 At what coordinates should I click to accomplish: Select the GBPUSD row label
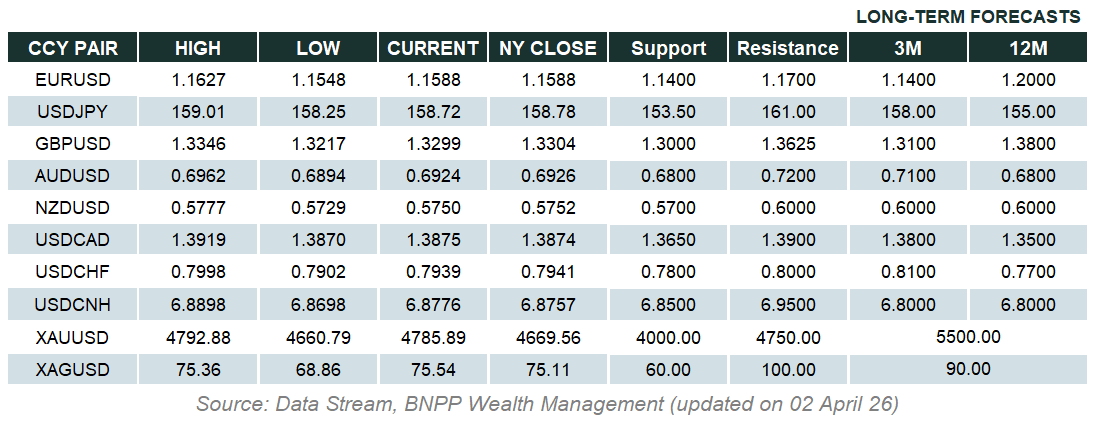point(72,144)
